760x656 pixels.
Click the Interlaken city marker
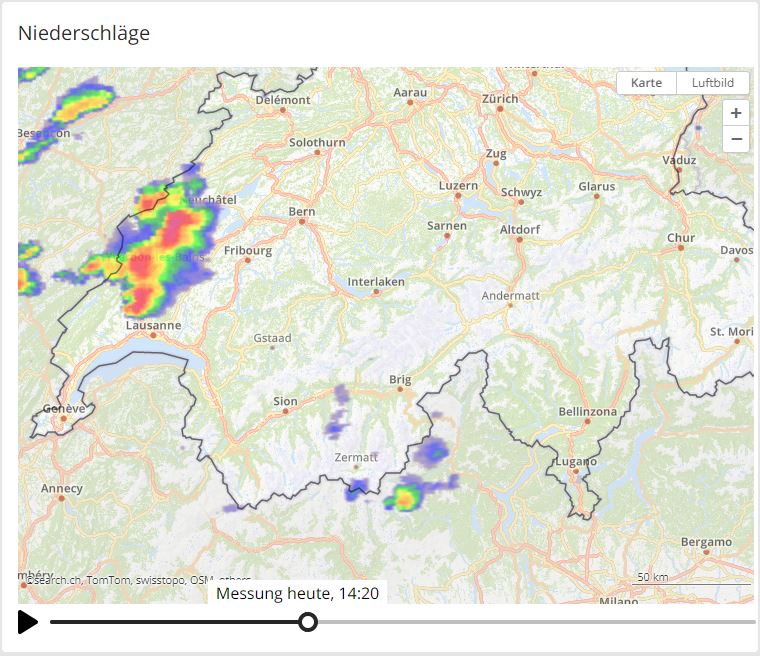[376, 292]
